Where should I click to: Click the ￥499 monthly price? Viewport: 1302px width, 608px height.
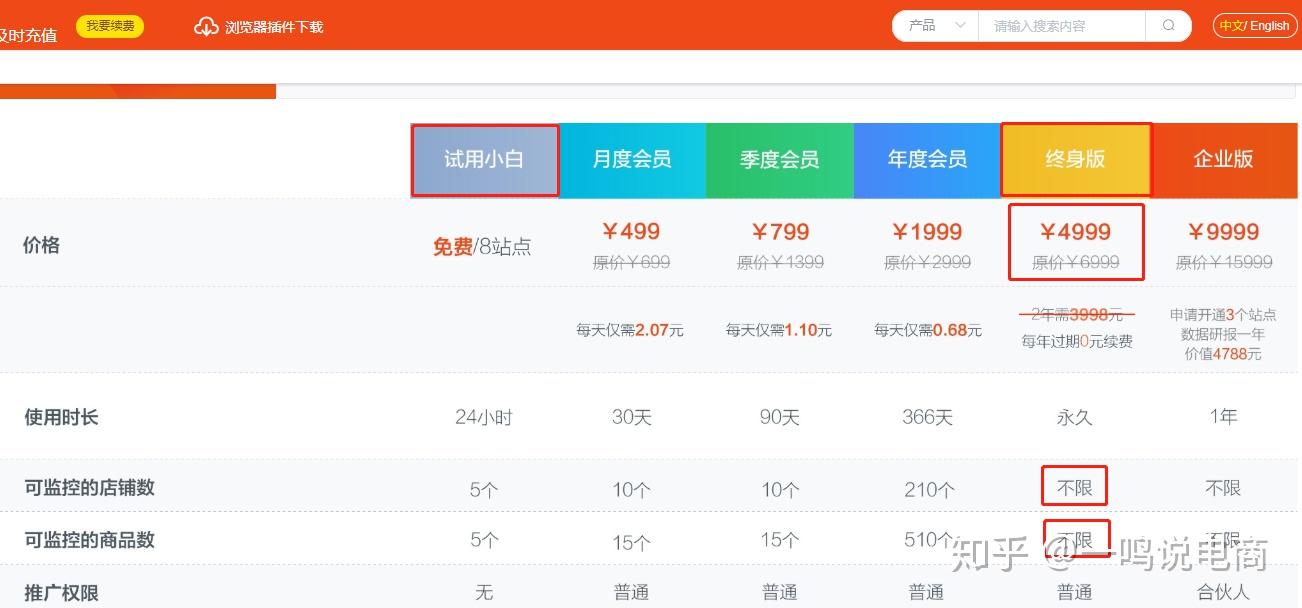(x=631, y=232)
